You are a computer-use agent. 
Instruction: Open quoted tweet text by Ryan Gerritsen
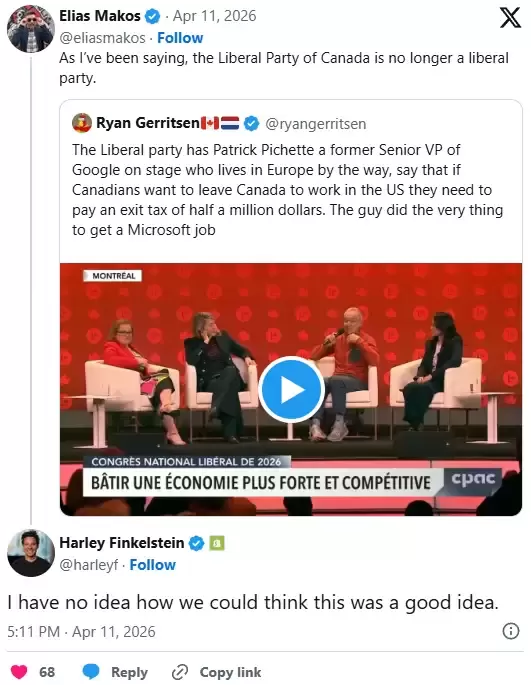point(288,190)
